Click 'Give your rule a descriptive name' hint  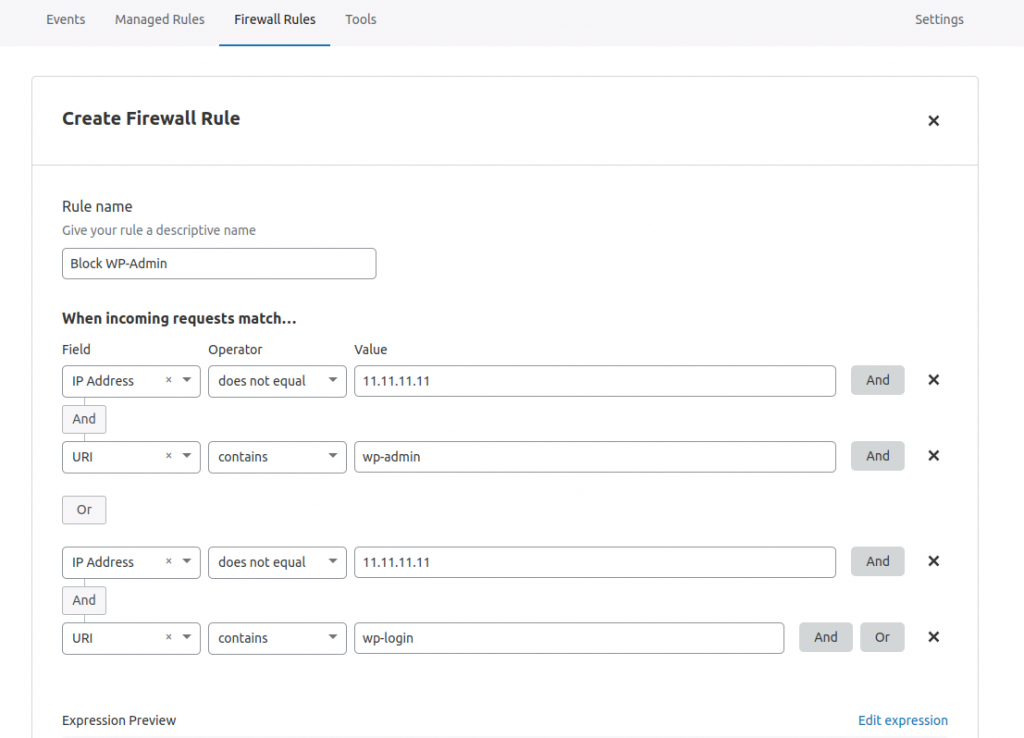[159, 230]
